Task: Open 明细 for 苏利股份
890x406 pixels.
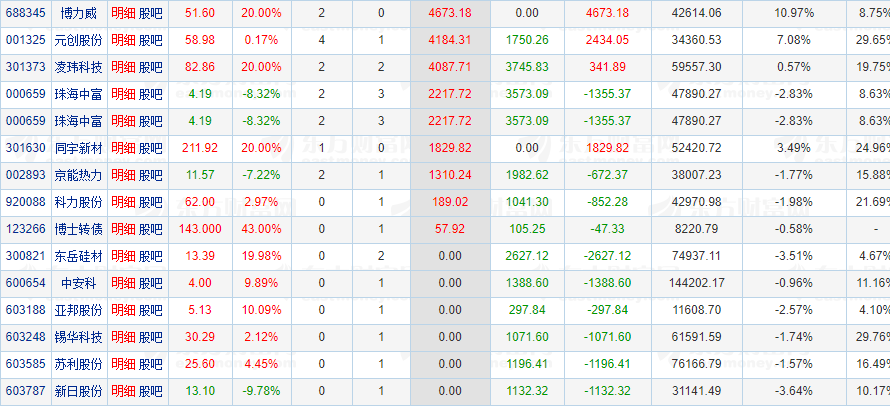Action: click(x=123, y=364)
